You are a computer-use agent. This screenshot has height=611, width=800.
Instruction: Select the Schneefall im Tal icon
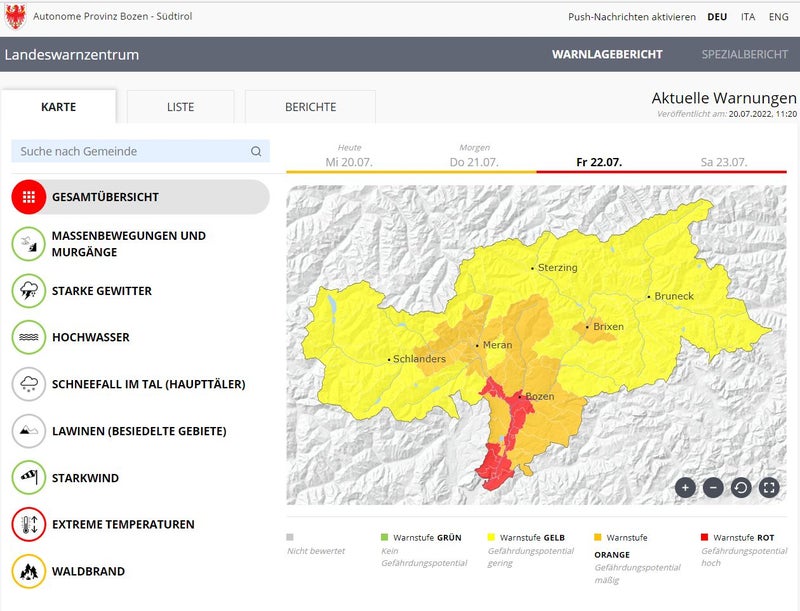point(29,384)
